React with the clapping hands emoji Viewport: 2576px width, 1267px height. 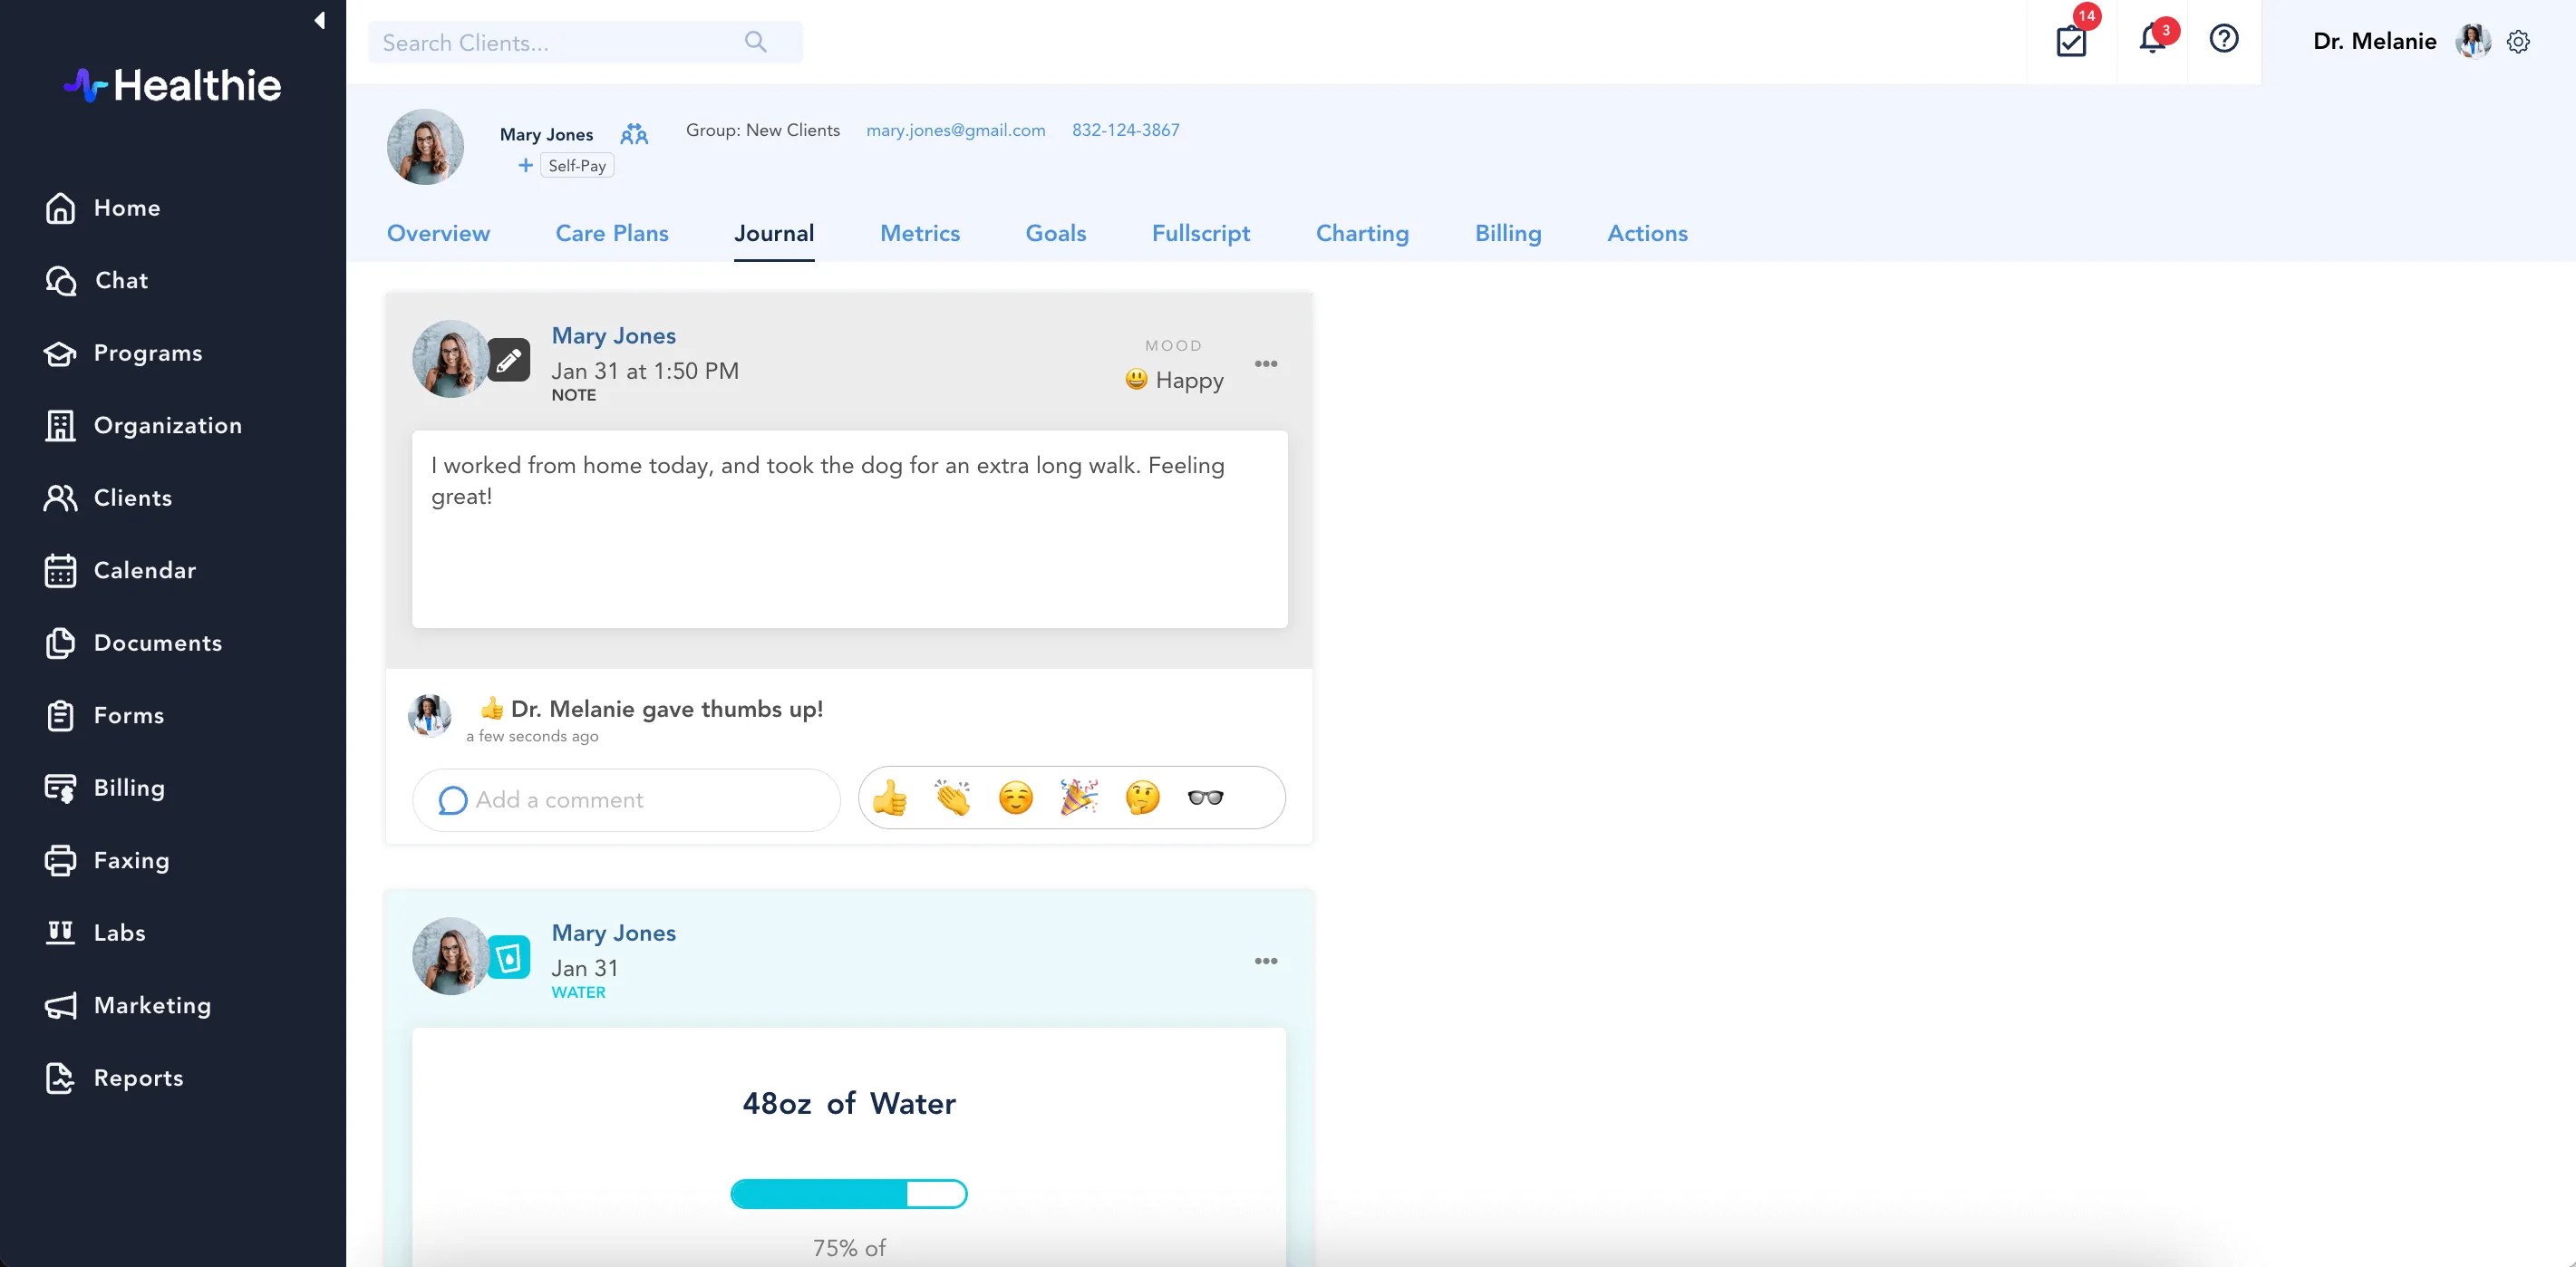click(952, 798)
